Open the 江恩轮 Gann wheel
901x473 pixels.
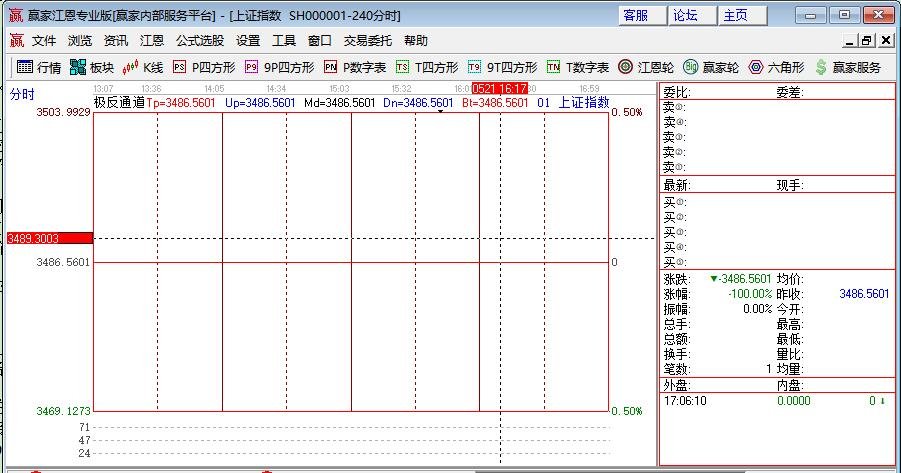646,67
